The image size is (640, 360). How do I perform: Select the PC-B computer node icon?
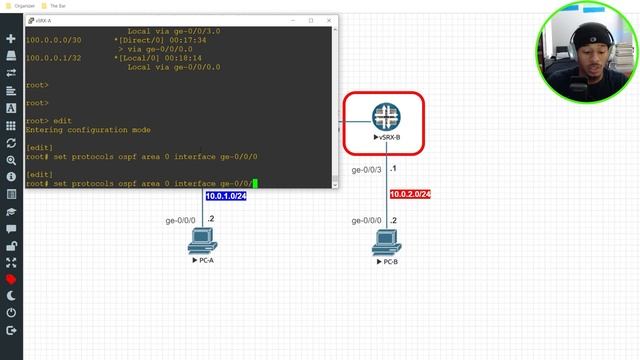pos(387,242)
